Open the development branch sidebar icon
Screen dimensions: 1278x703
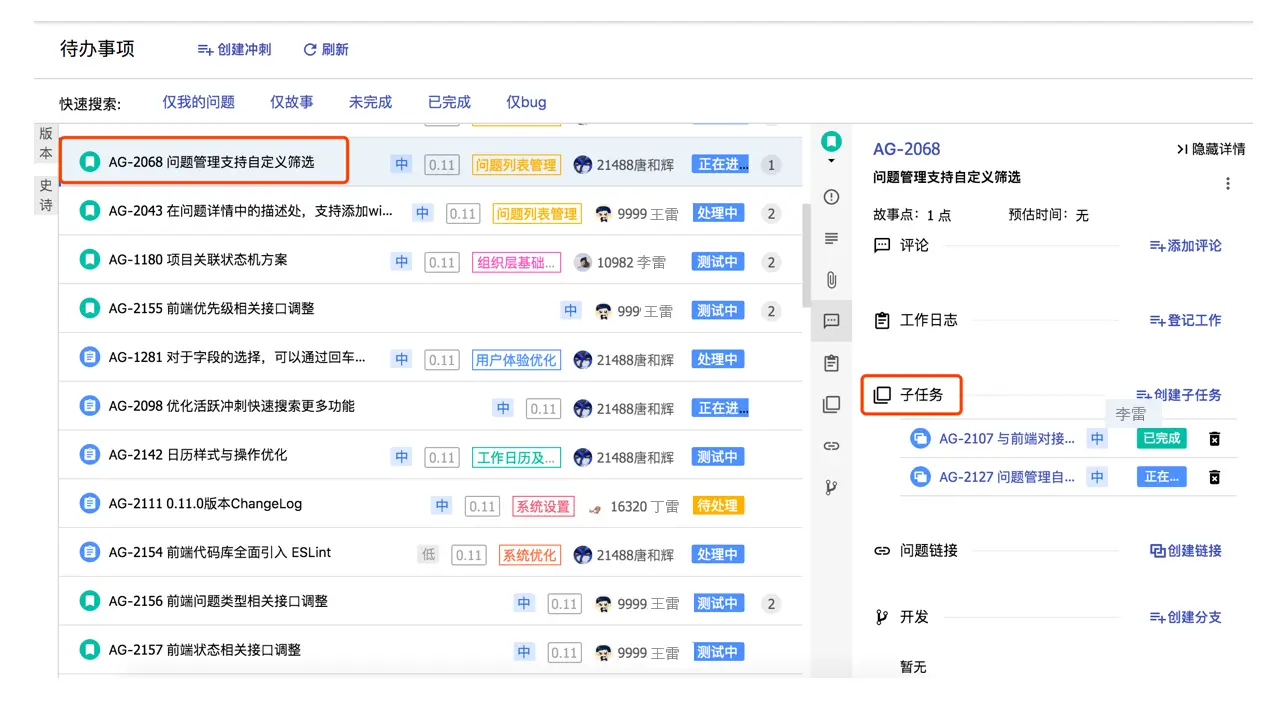831,487
